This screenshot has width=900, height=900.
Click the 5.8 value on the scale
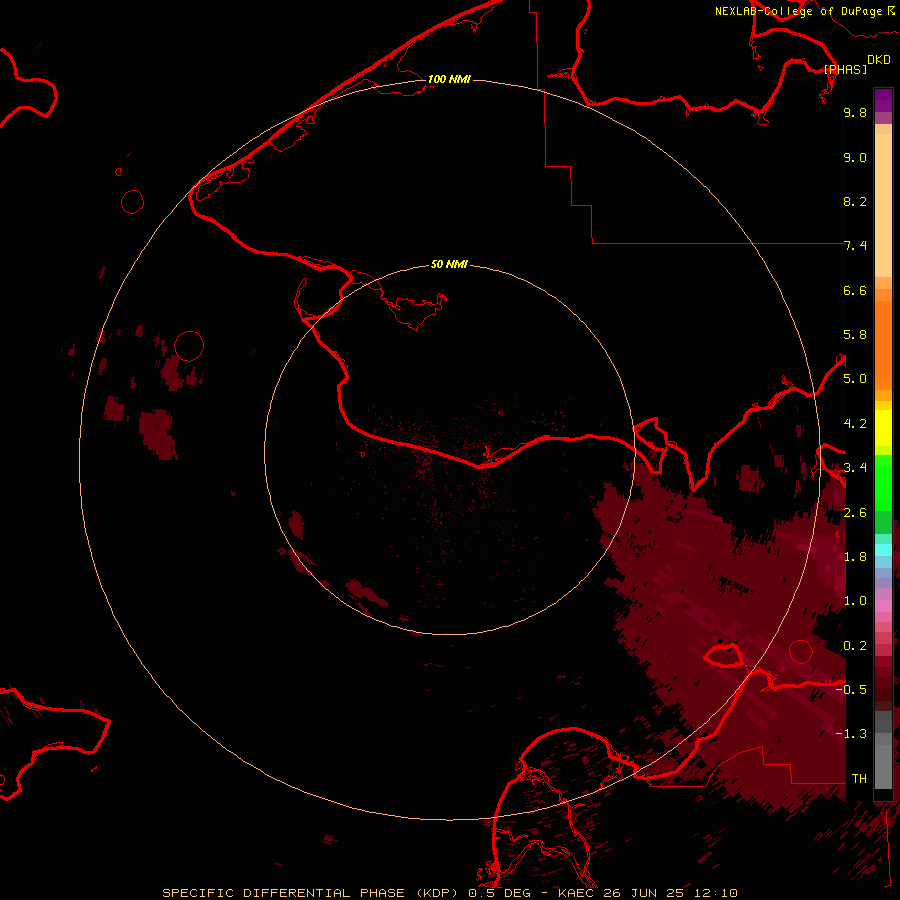point(855,335)
